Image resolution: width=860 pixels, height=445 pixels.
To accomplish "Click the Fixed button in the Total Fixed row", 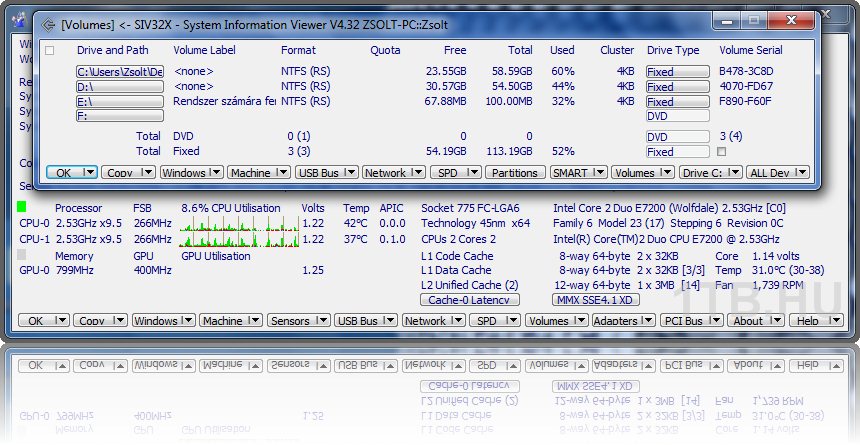I will click(677, 151).
